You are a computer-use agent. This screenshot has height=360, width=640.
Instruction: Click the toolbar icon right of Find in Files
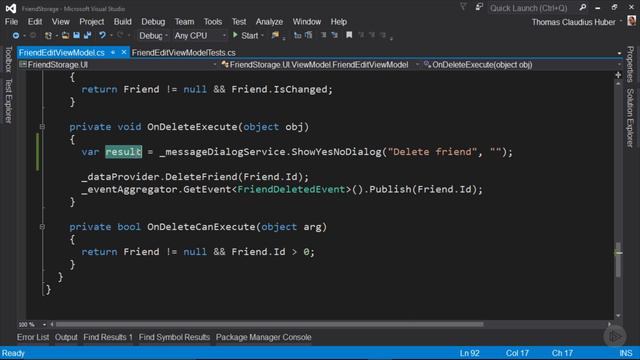pos(298,36)
